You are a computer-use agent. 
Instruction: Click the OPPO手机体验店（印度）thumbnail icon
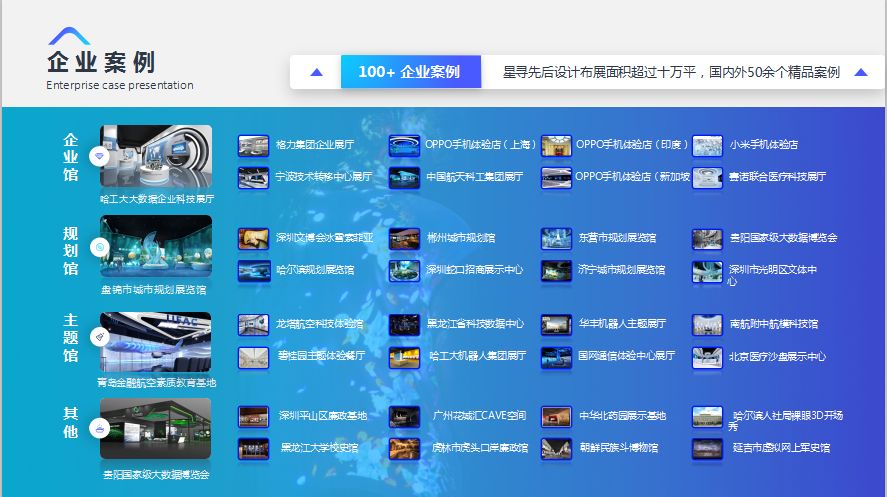(x=556, y=145)
